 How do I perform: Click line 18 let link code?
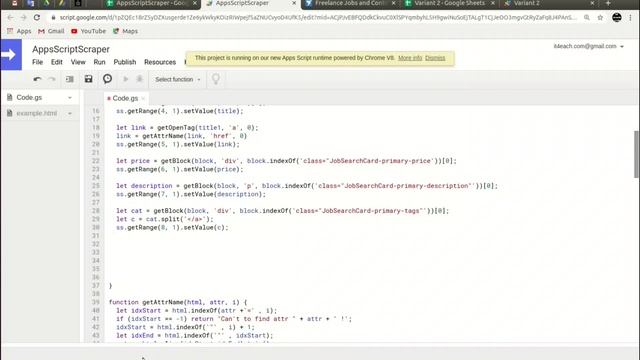point(187,128)
